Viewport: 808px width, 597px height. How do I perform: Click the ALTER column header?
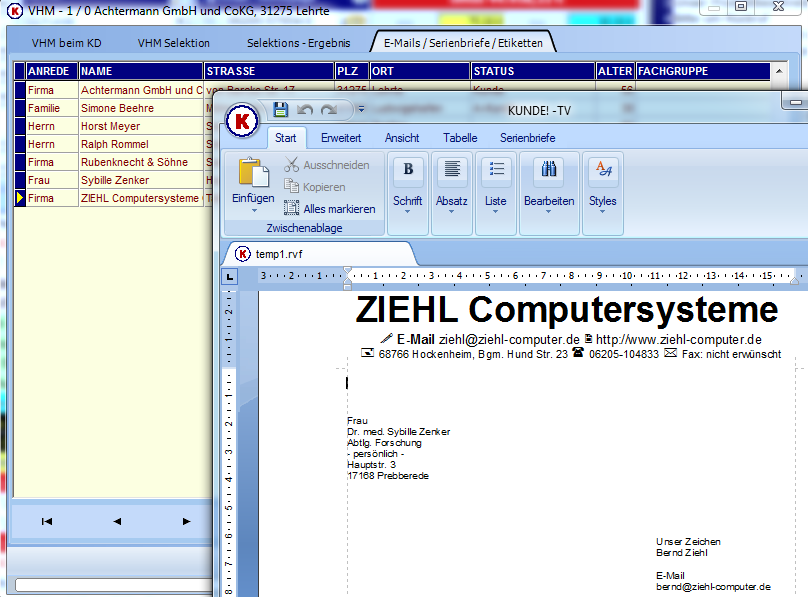pos(615,71)
